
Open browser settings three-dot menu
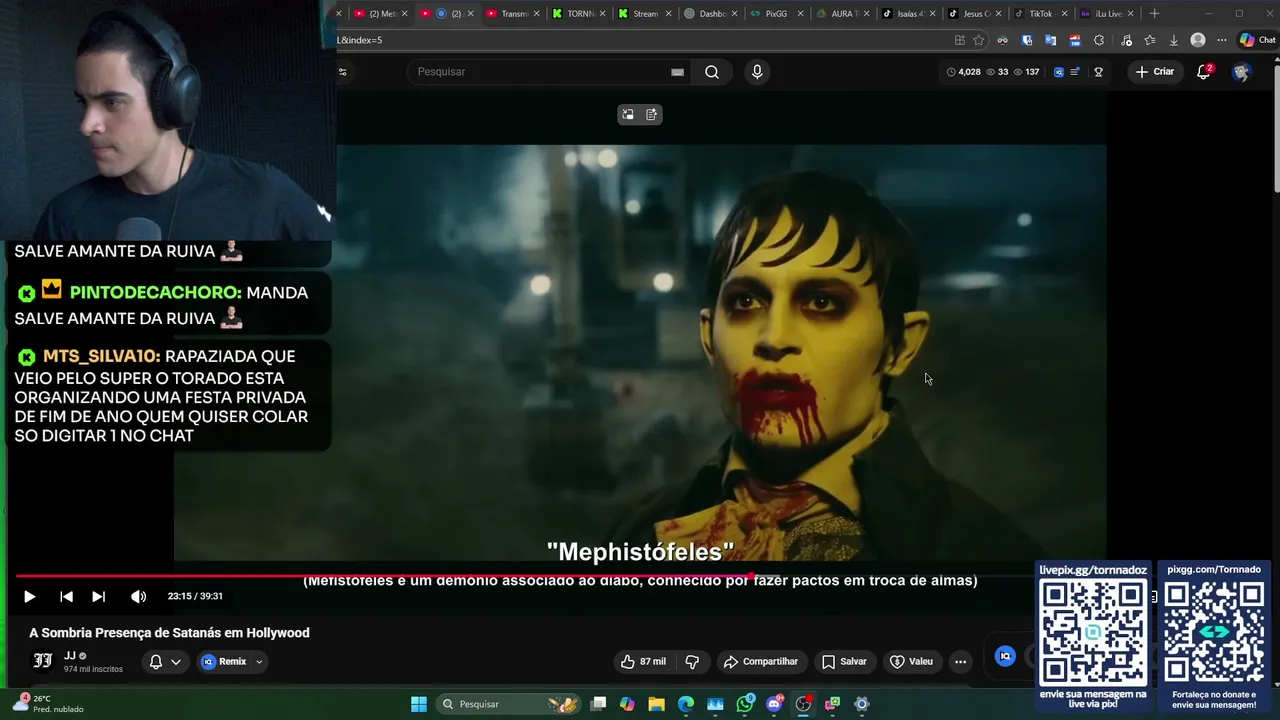point(1221,40)
